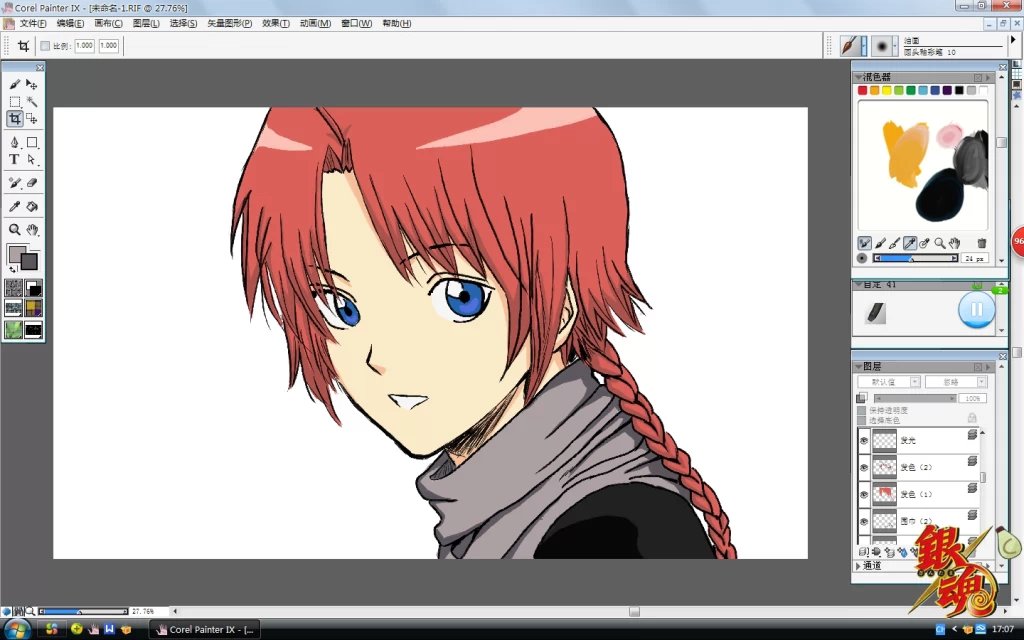Image resolution: width=1024 pixels, height=640 pixels.
Task: Enable the crop aspect ratio checkbox
Action: 45,46
